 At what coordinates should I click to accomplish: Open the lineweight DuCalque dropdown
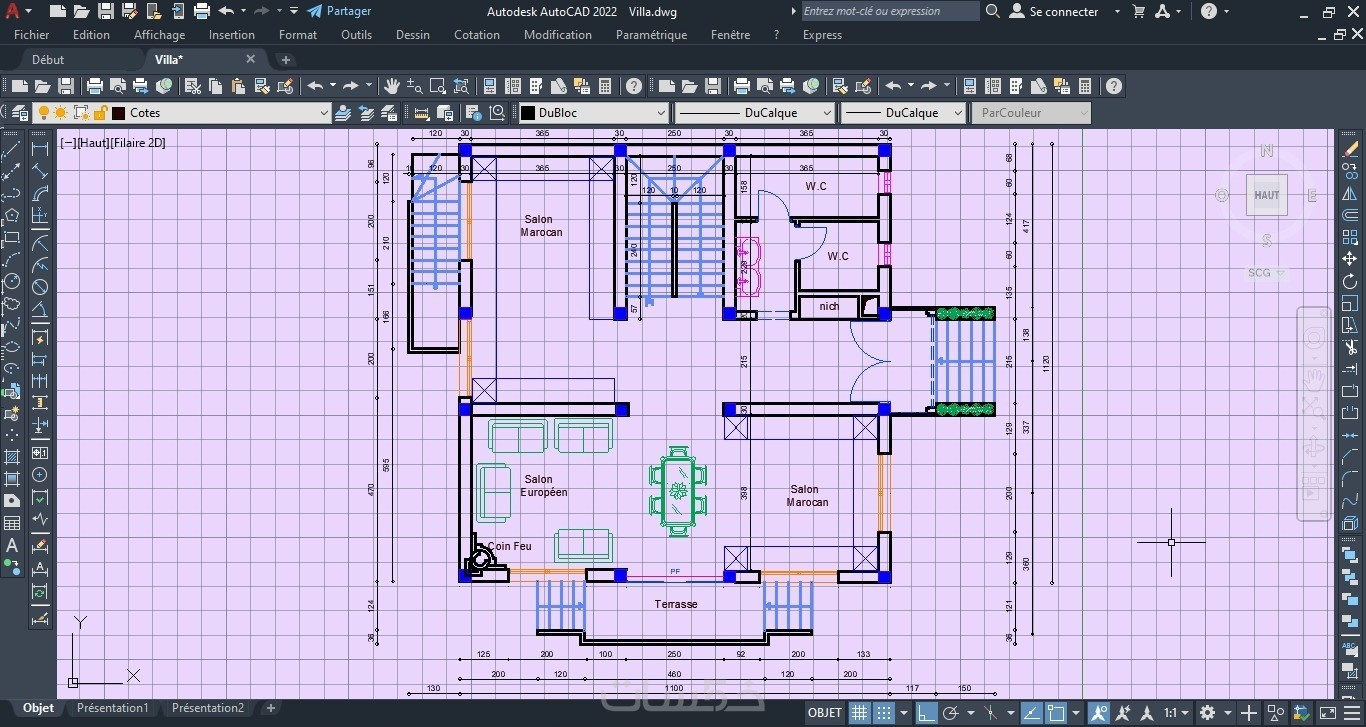[957, 113]
